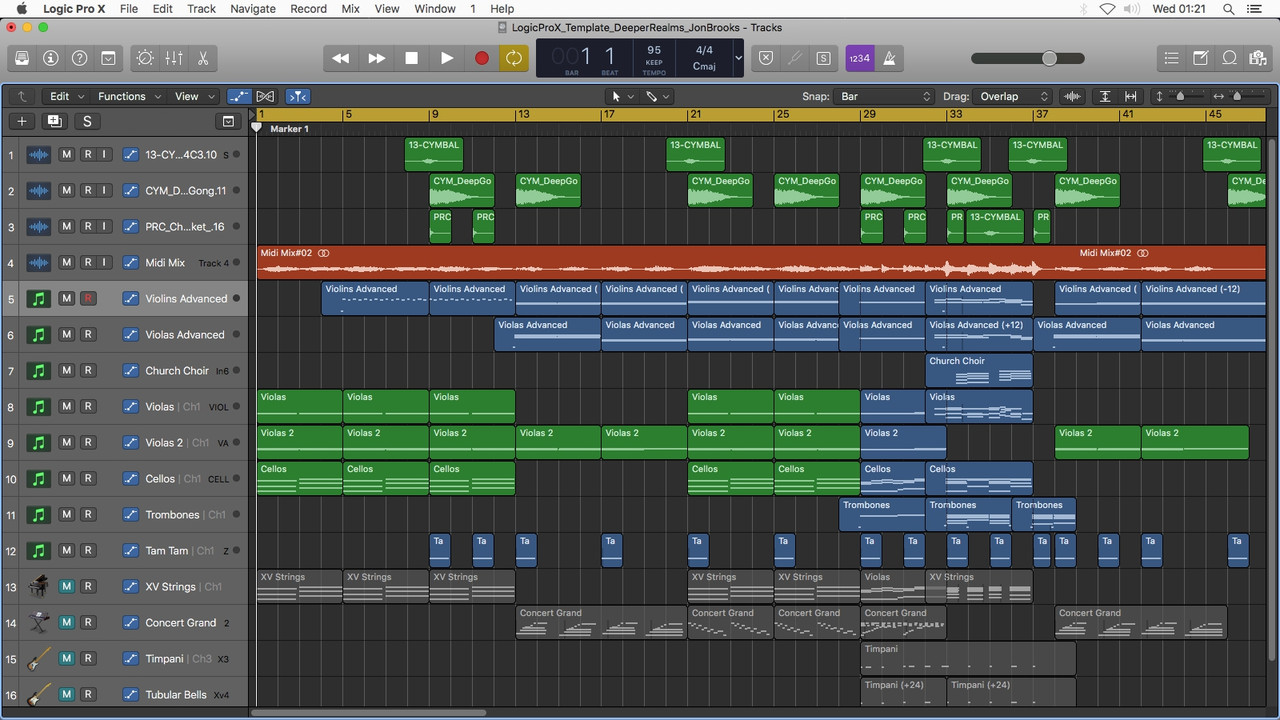Fast forward the playhead

pos(376,58)
